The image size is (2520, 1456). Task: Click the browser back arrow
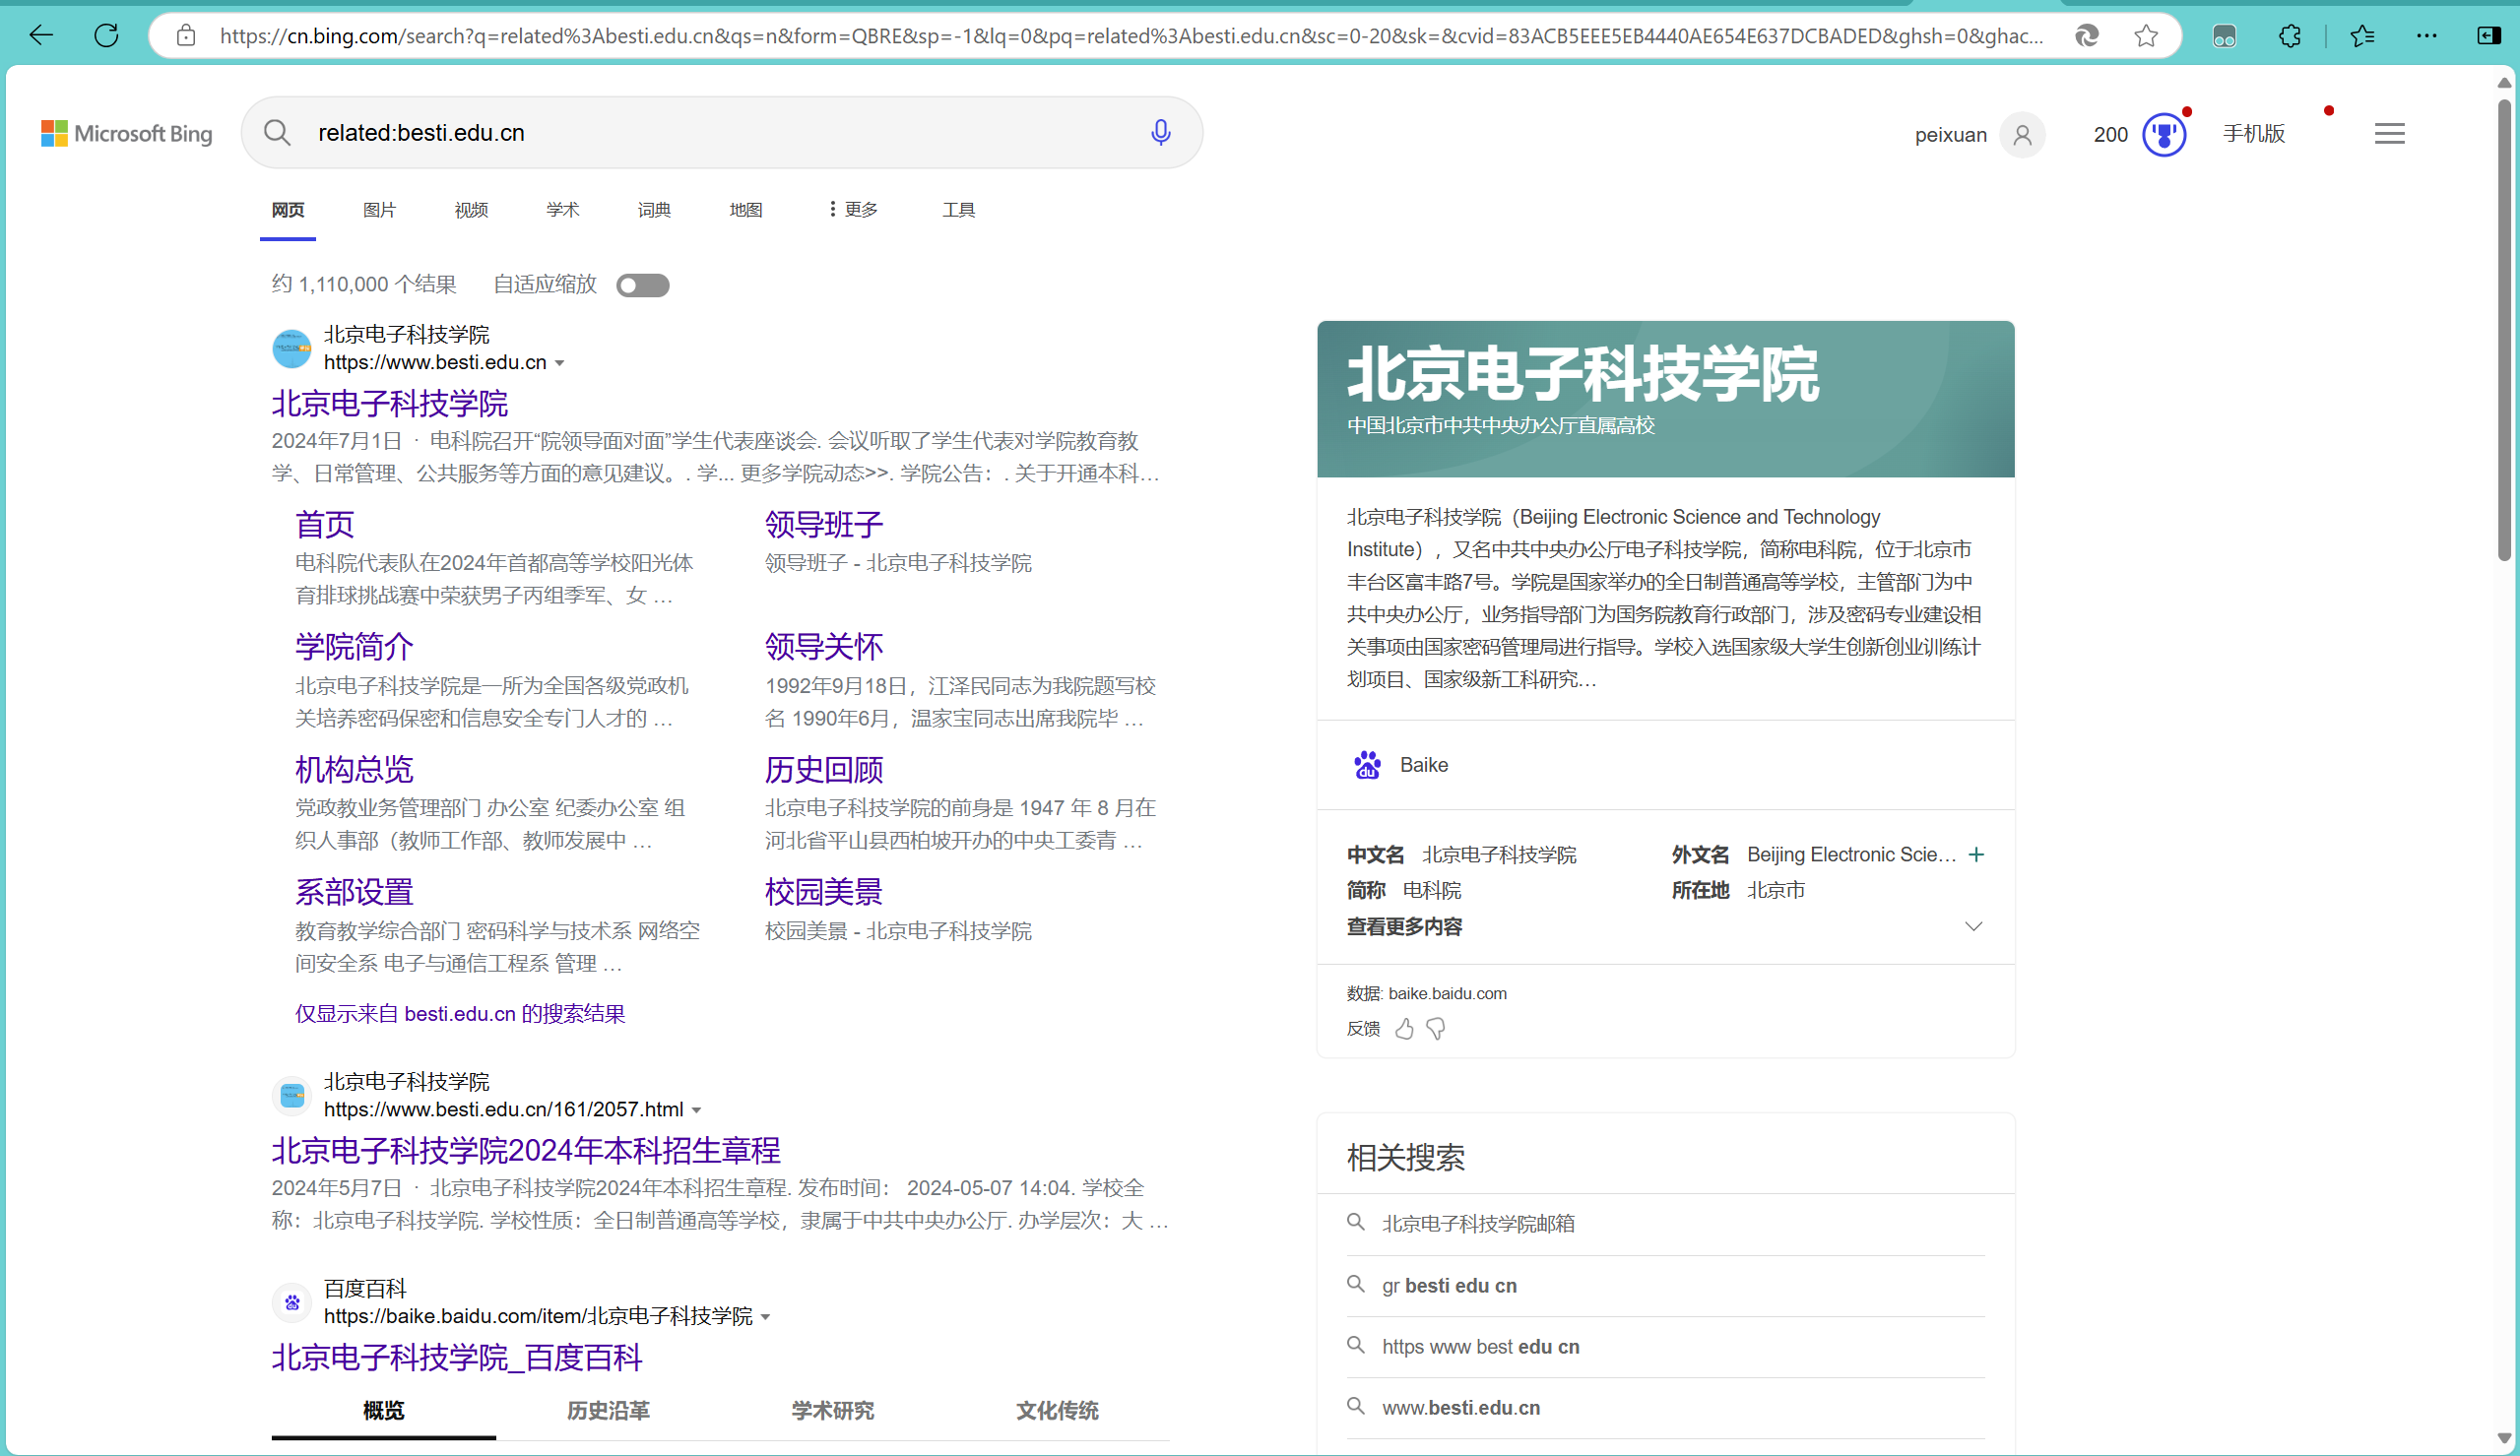tap(41, 36)
